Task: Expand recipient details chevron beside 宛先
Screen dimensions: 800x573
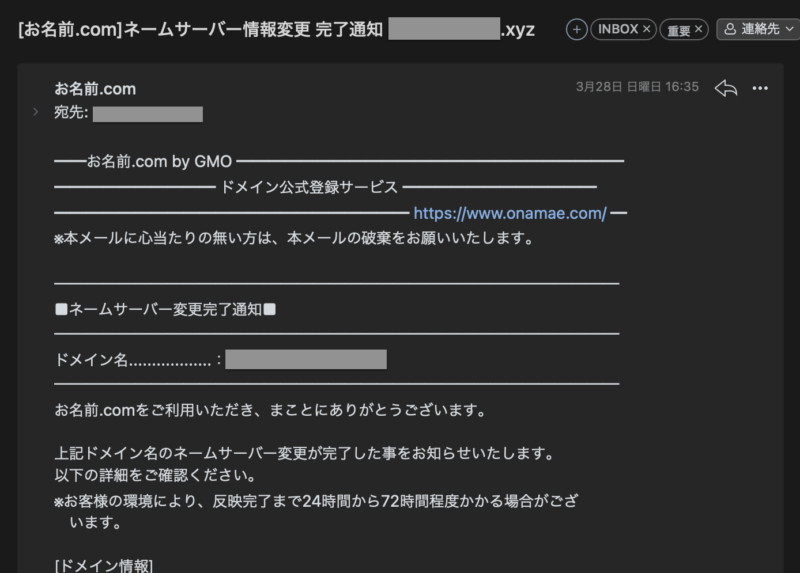Action: (x=36, y=112)
